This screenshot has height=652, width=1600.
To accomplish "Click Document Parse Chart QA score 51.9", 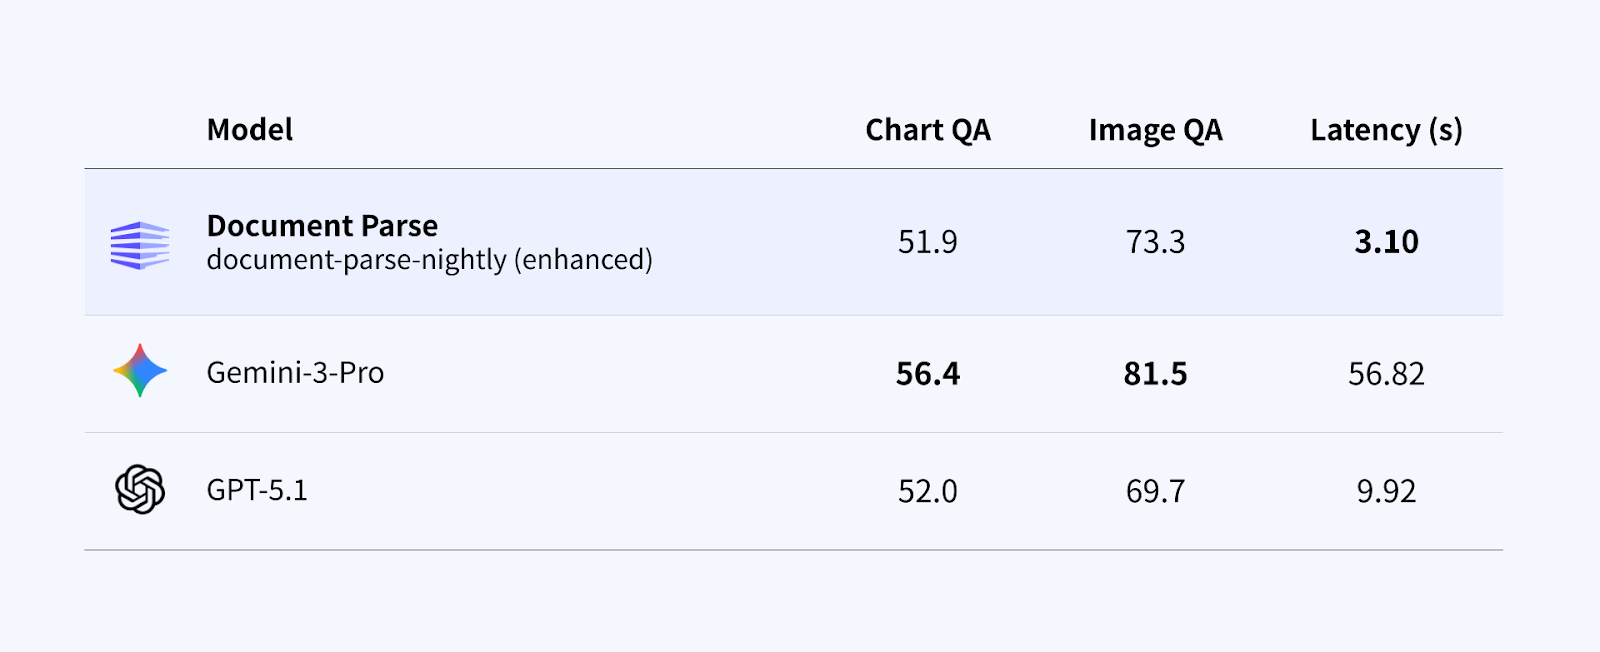I will [x=928, y=242].
